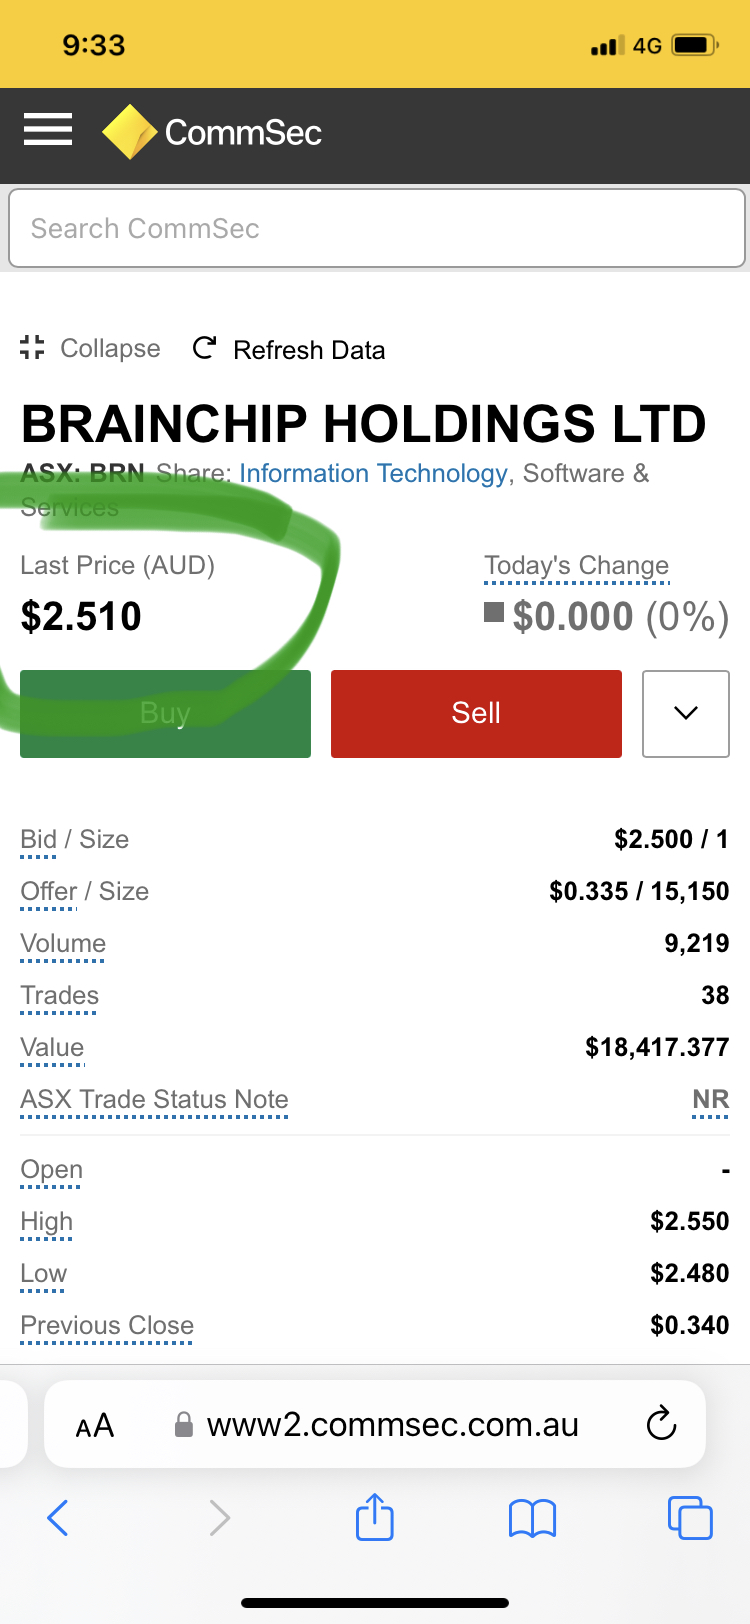Reload the page in Safari
Viewport: 750px width, 1624px height.
[661, 1424]
